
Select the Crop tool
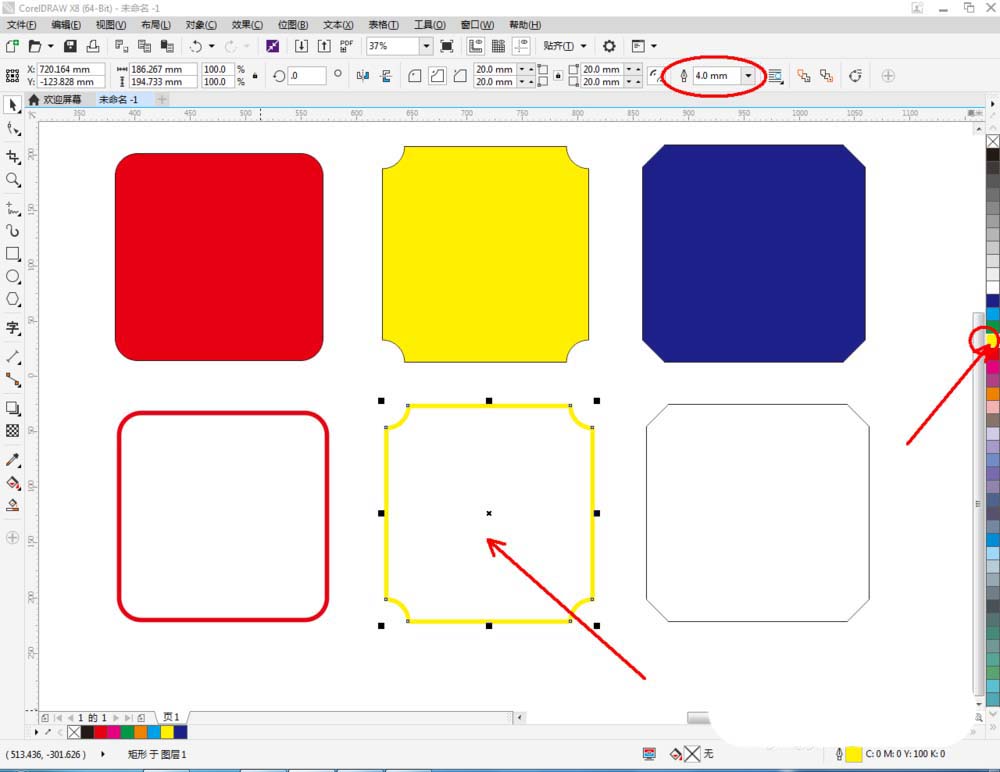coord(12,156)
